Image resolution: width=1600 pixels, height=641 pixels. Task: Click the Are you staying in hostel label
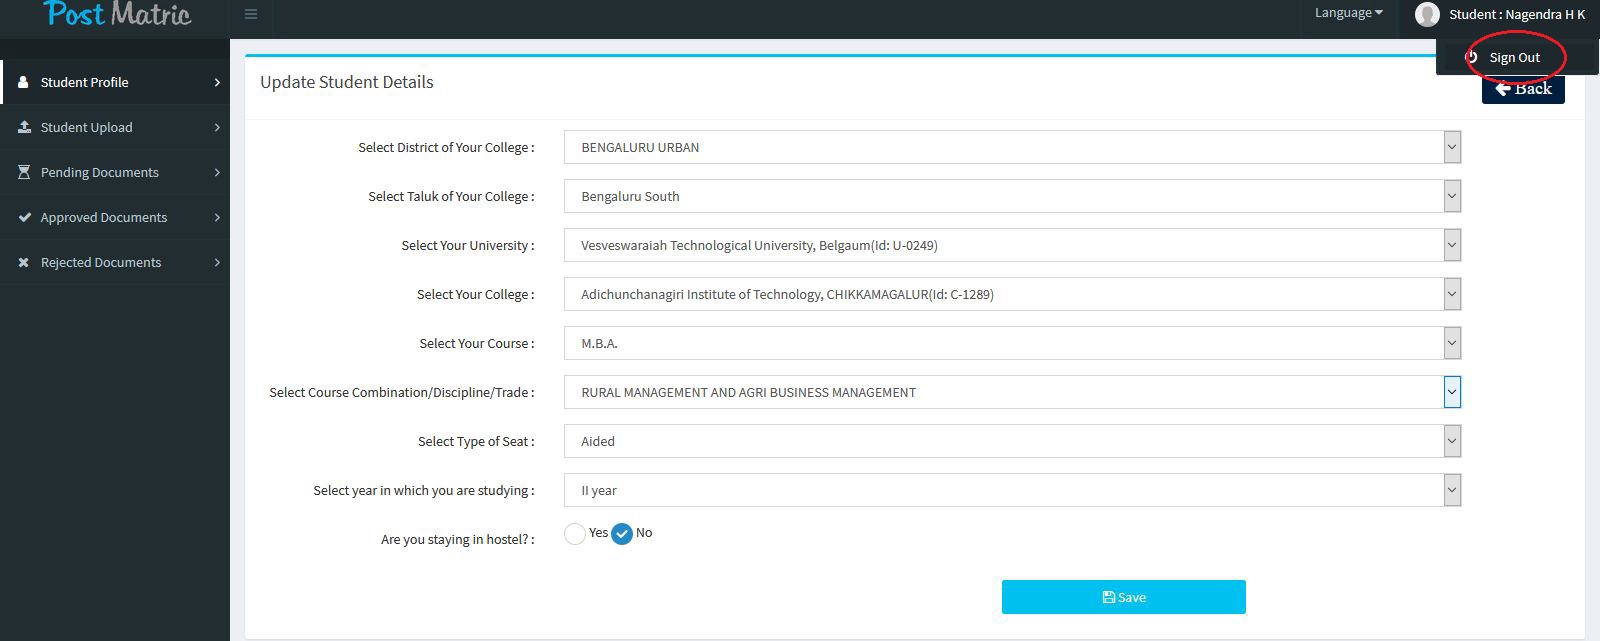coord(457,539)
